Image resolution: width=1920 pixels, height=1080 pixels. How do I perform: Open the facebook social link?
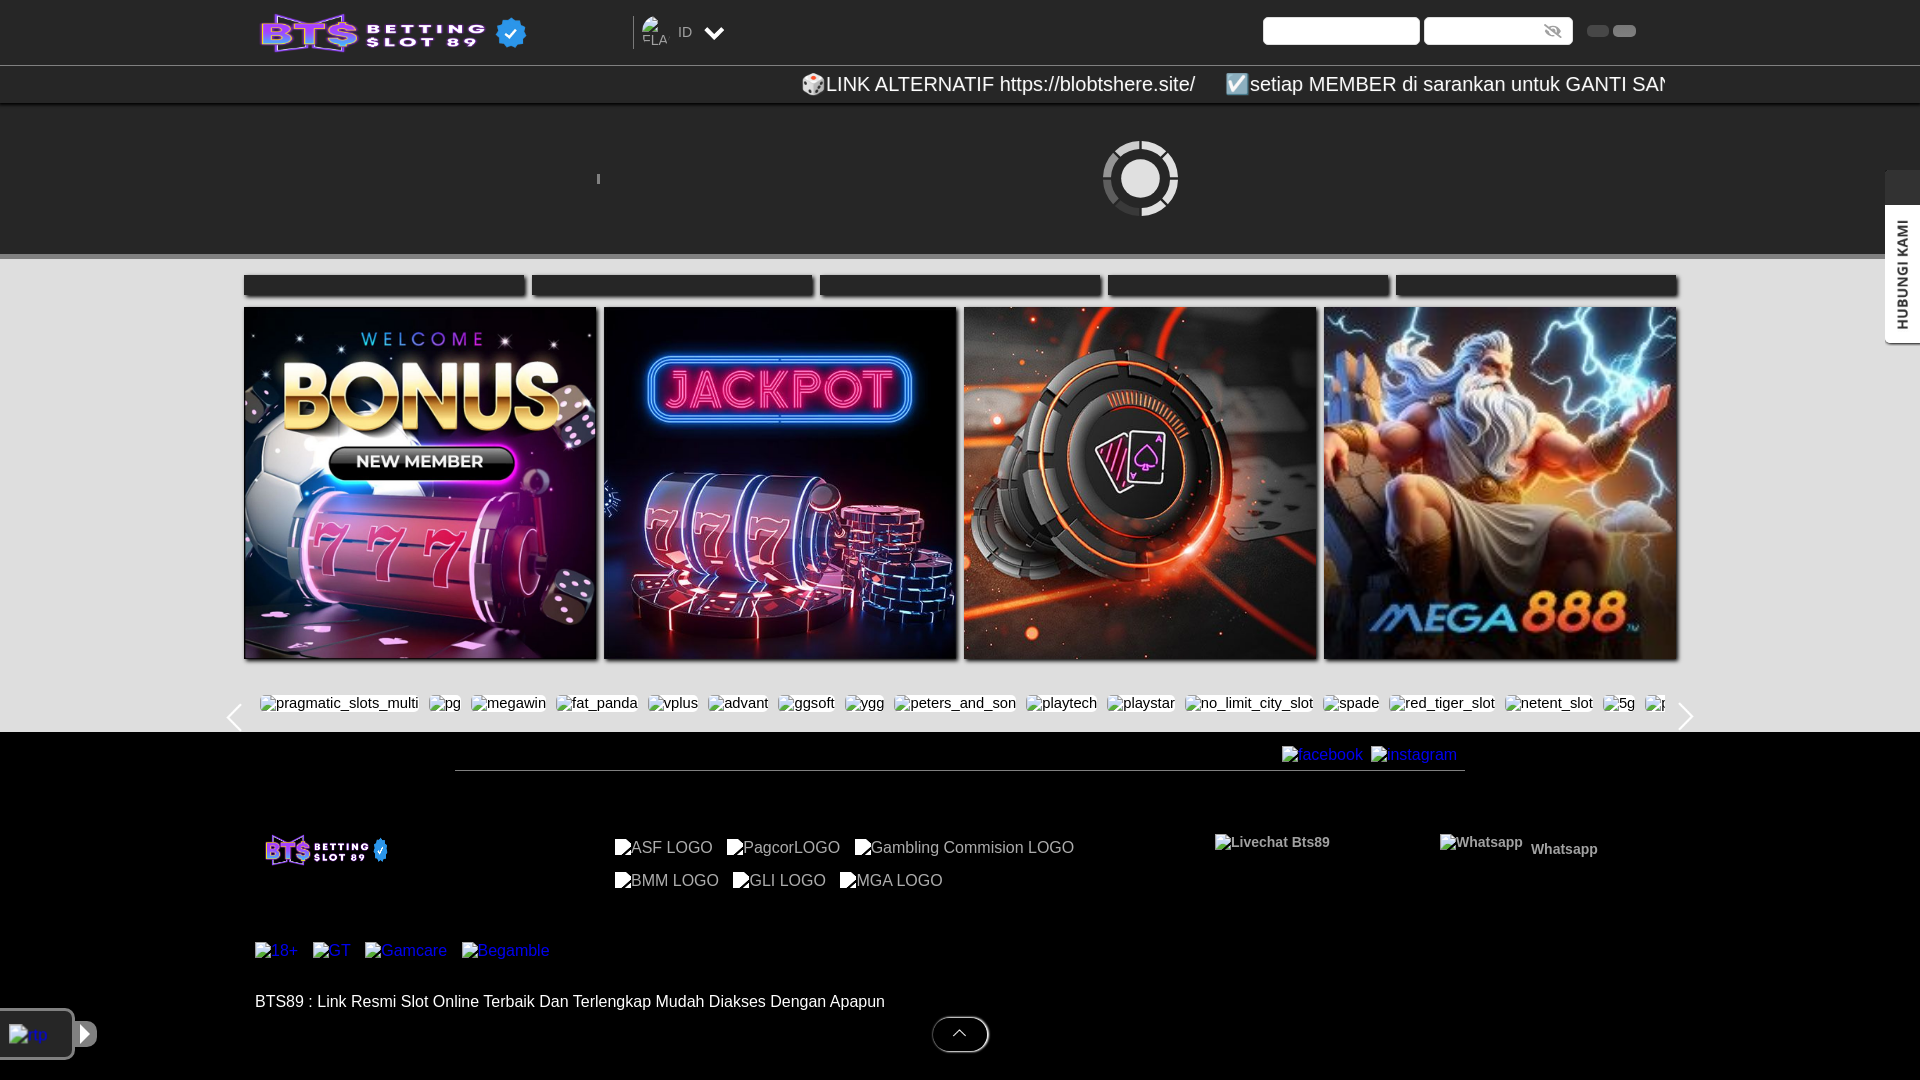coord(1322,755)
